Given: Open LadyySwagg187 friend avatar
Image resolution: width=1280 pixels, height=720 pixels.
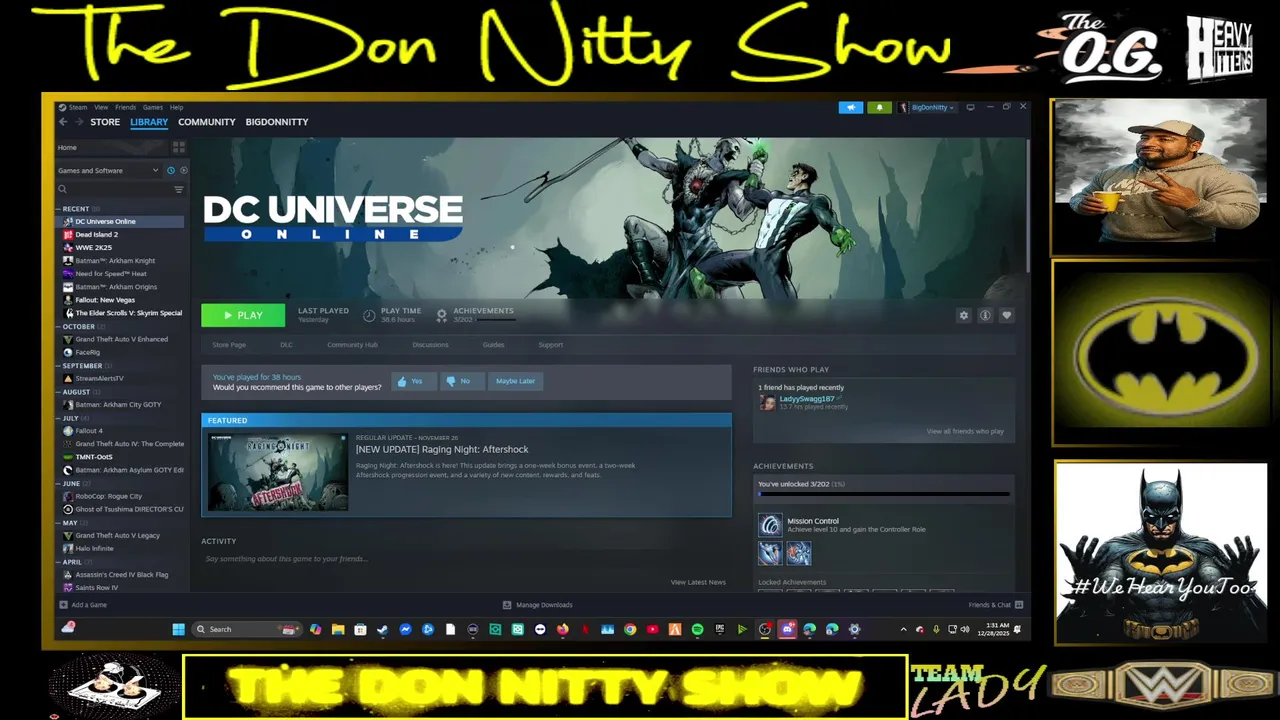Looking at the screenshot, I should [x=767, y=402].
